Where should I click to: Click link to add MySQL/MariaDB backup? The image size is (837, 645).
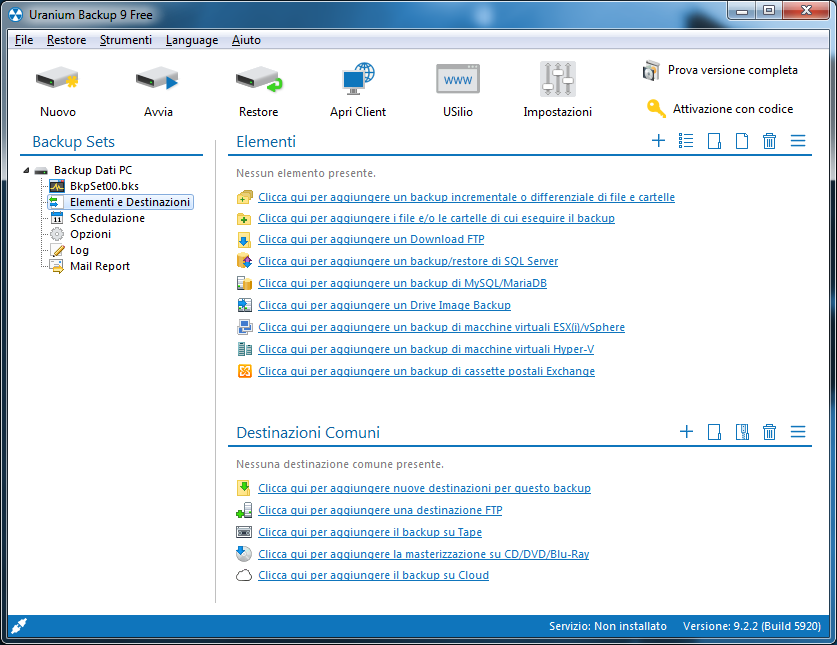(x=402, y=283)
